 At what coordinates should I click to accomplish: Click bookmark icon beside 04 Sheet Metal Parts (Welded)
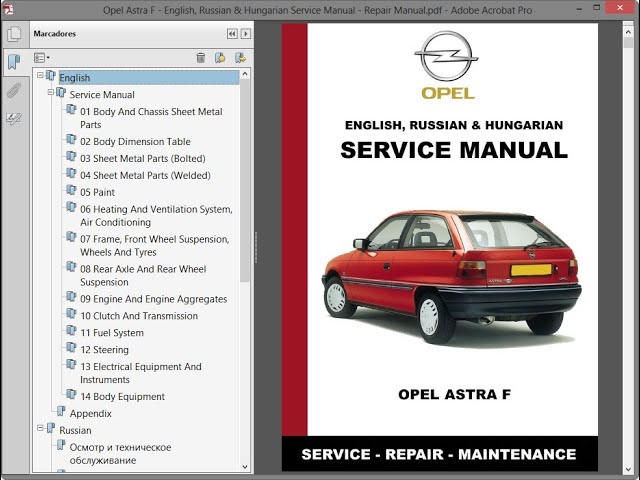(71, 173)
